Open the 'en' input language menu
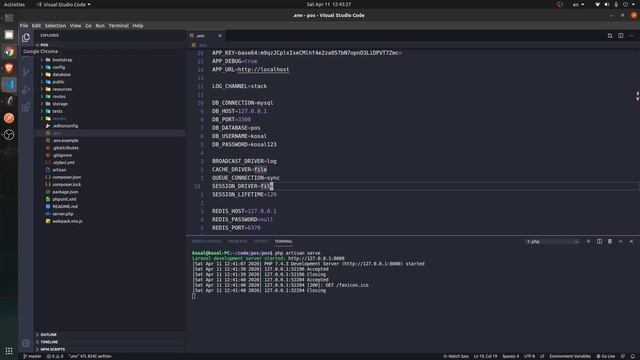The width and height of the screenshot is (640, 360). (578, 4)
